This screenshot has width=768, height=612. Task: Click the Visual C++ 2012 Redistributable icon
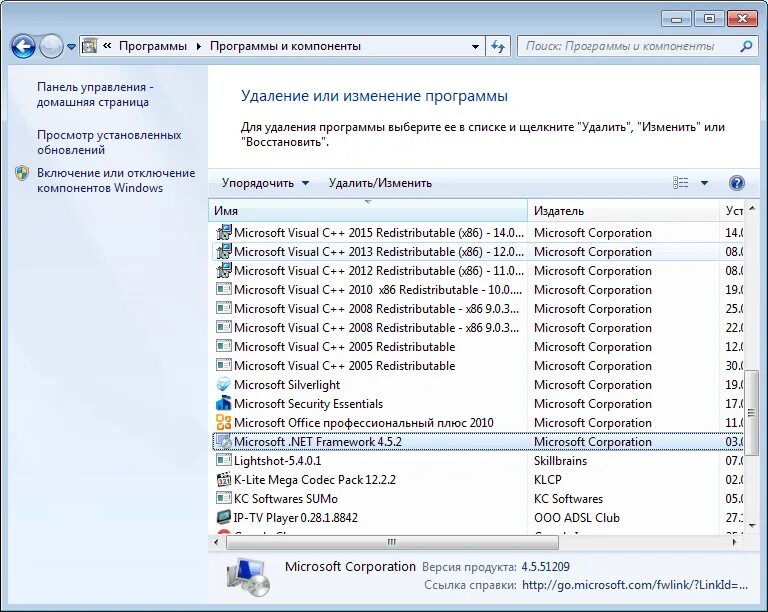click(224, 270)
